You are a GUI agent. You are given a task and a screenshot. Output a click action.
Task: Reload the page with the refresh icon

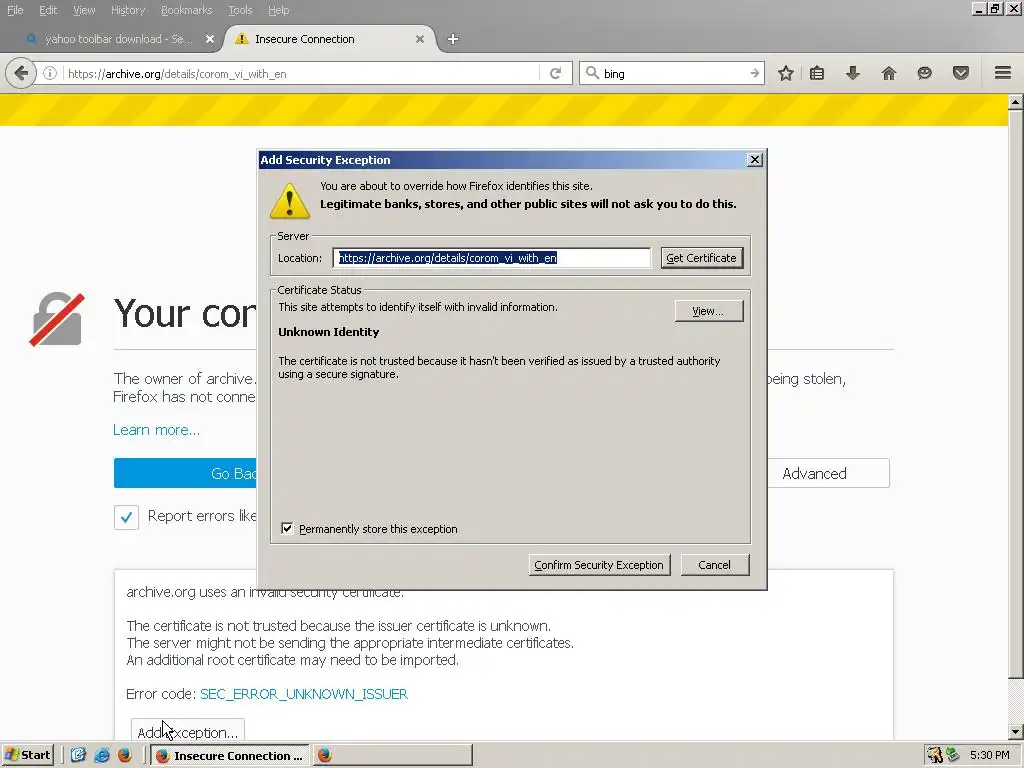coord(556,74)
